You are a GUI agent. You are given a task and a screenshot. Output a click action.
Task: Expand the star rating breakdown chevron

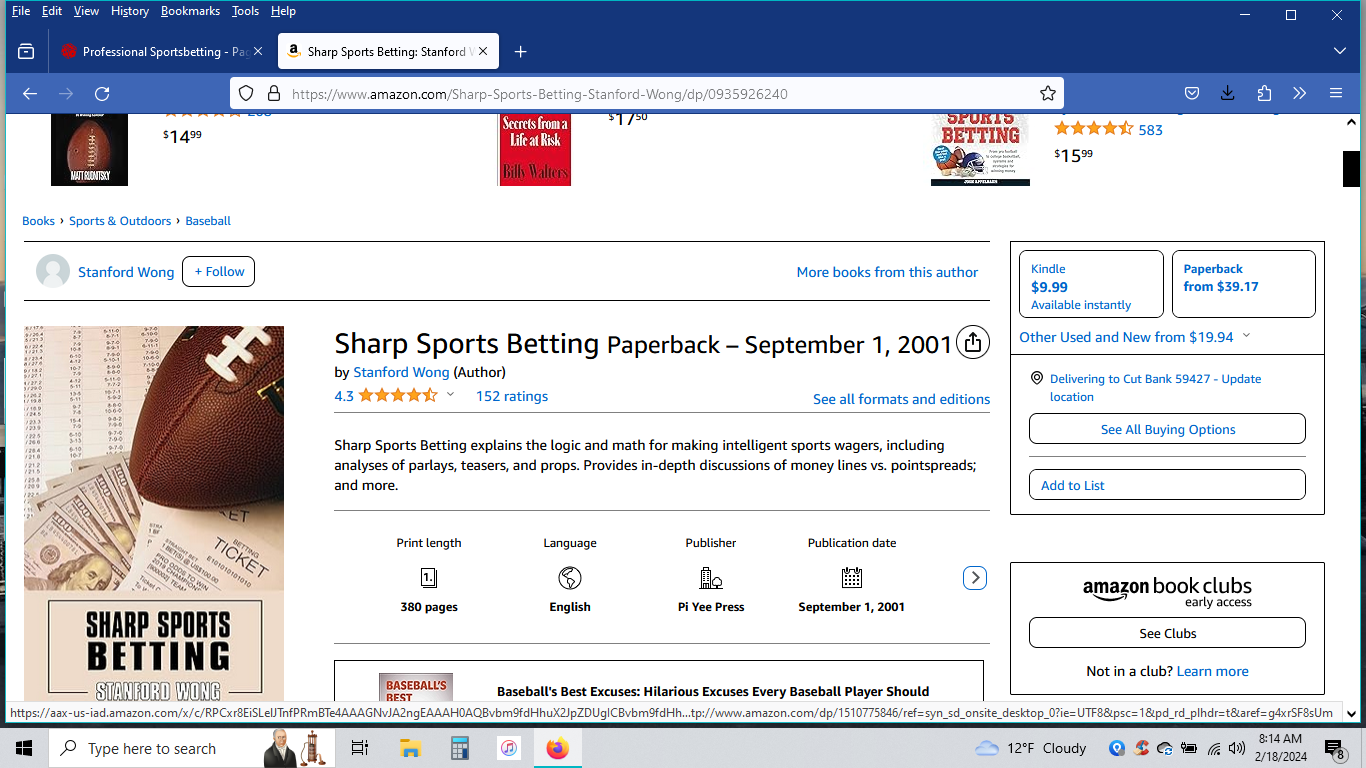pyautogui.click(x=450, y=395)
